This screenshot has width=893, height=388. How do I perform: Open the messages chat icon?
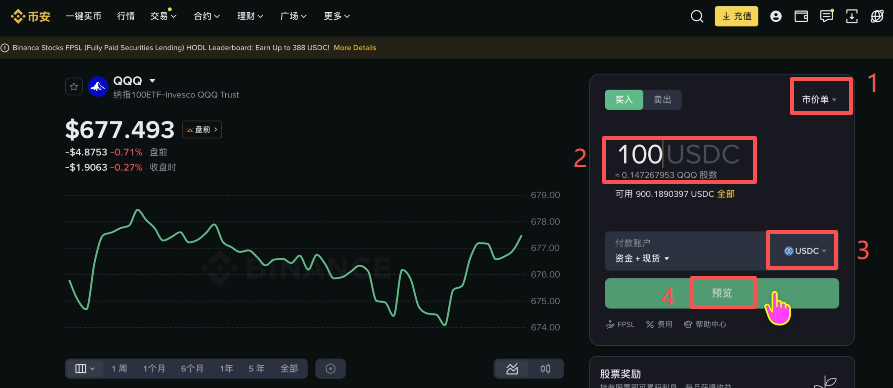coord(826,16)
